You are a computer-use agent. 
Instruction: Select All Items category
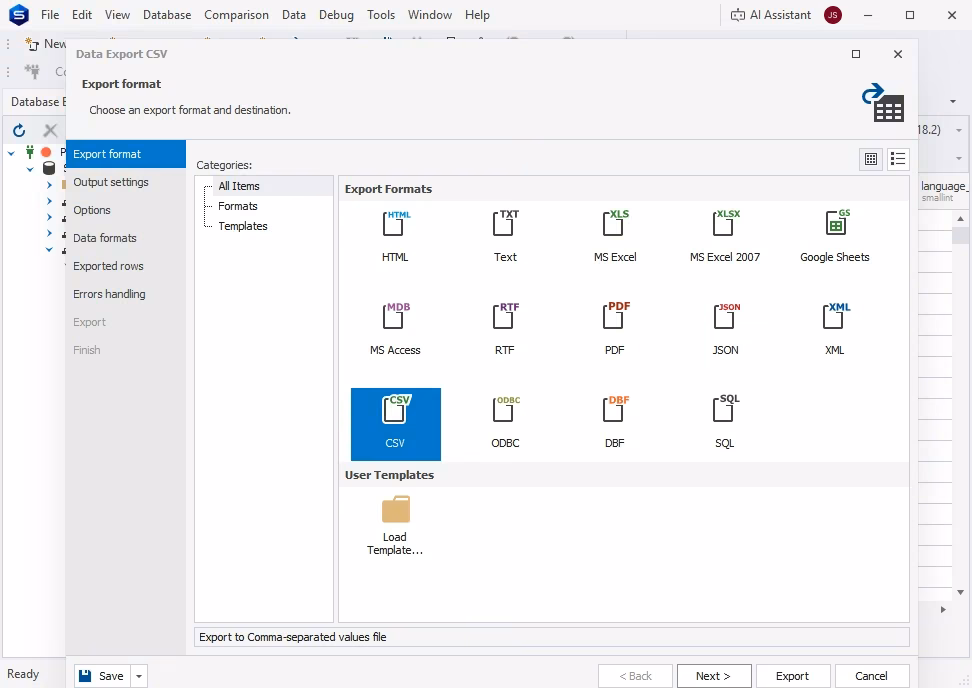coord(239,186)
